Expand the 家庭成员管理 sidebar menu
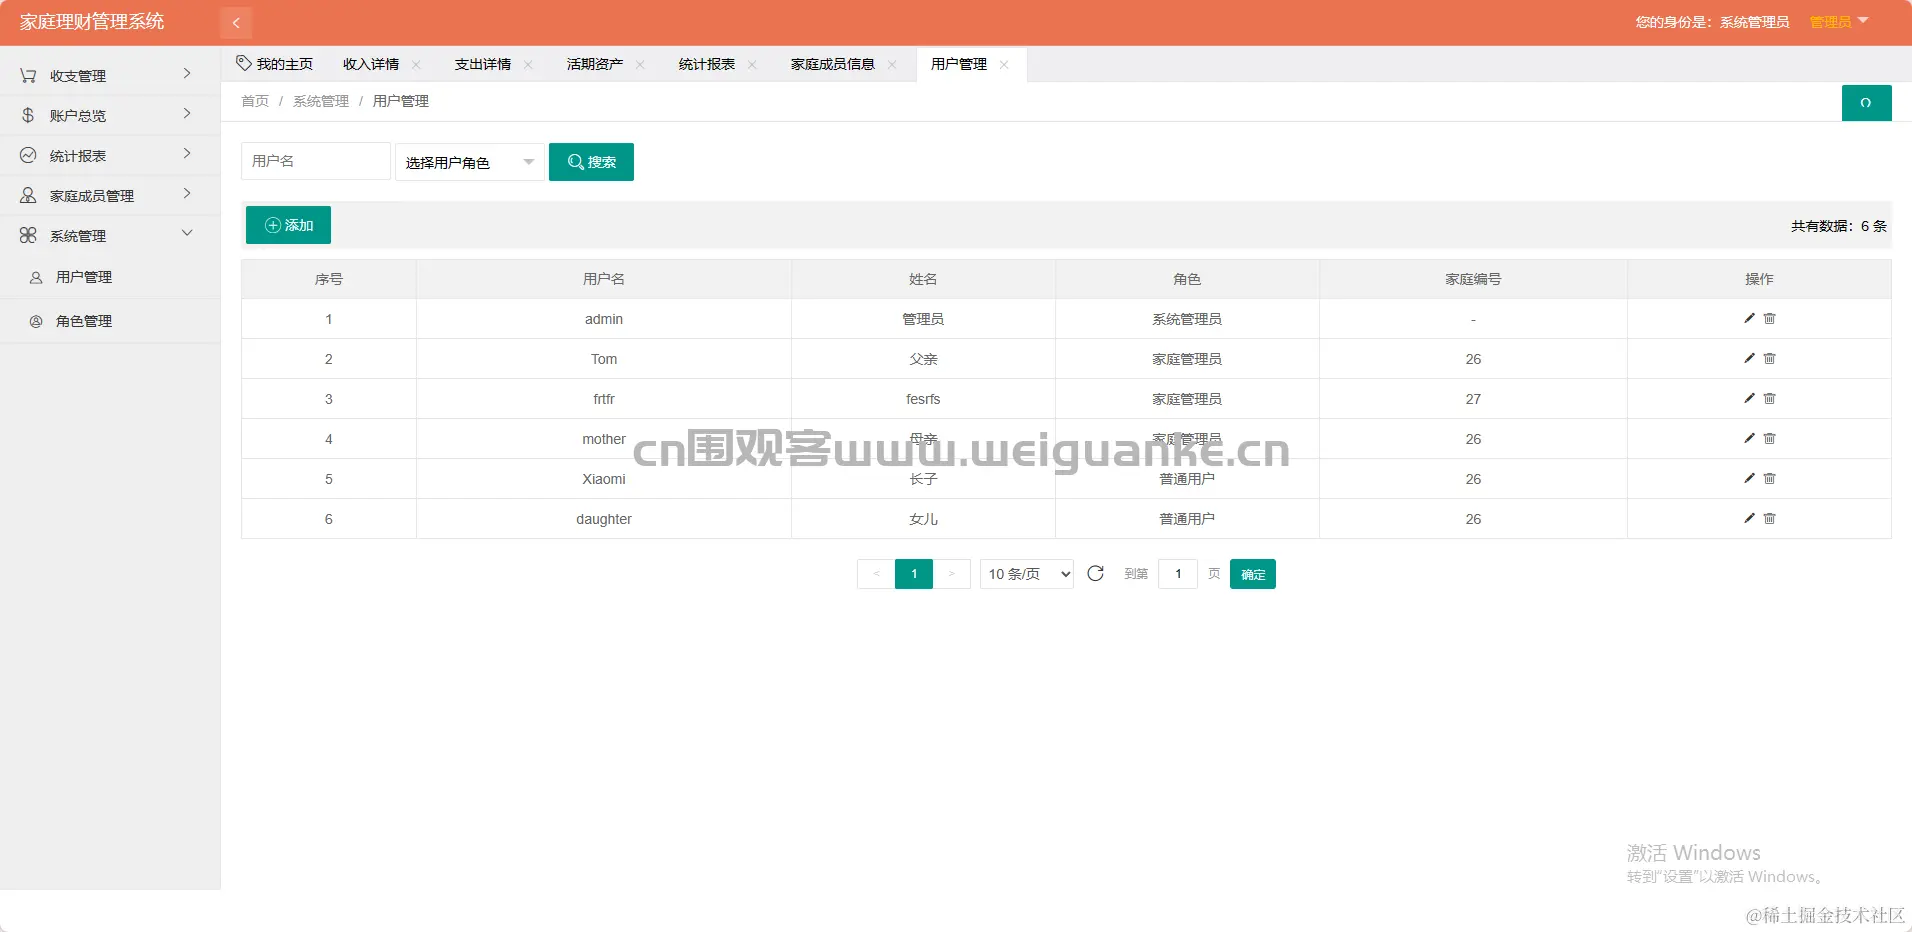The width and height of the screenshot is (1912, 932). (110, 195)
